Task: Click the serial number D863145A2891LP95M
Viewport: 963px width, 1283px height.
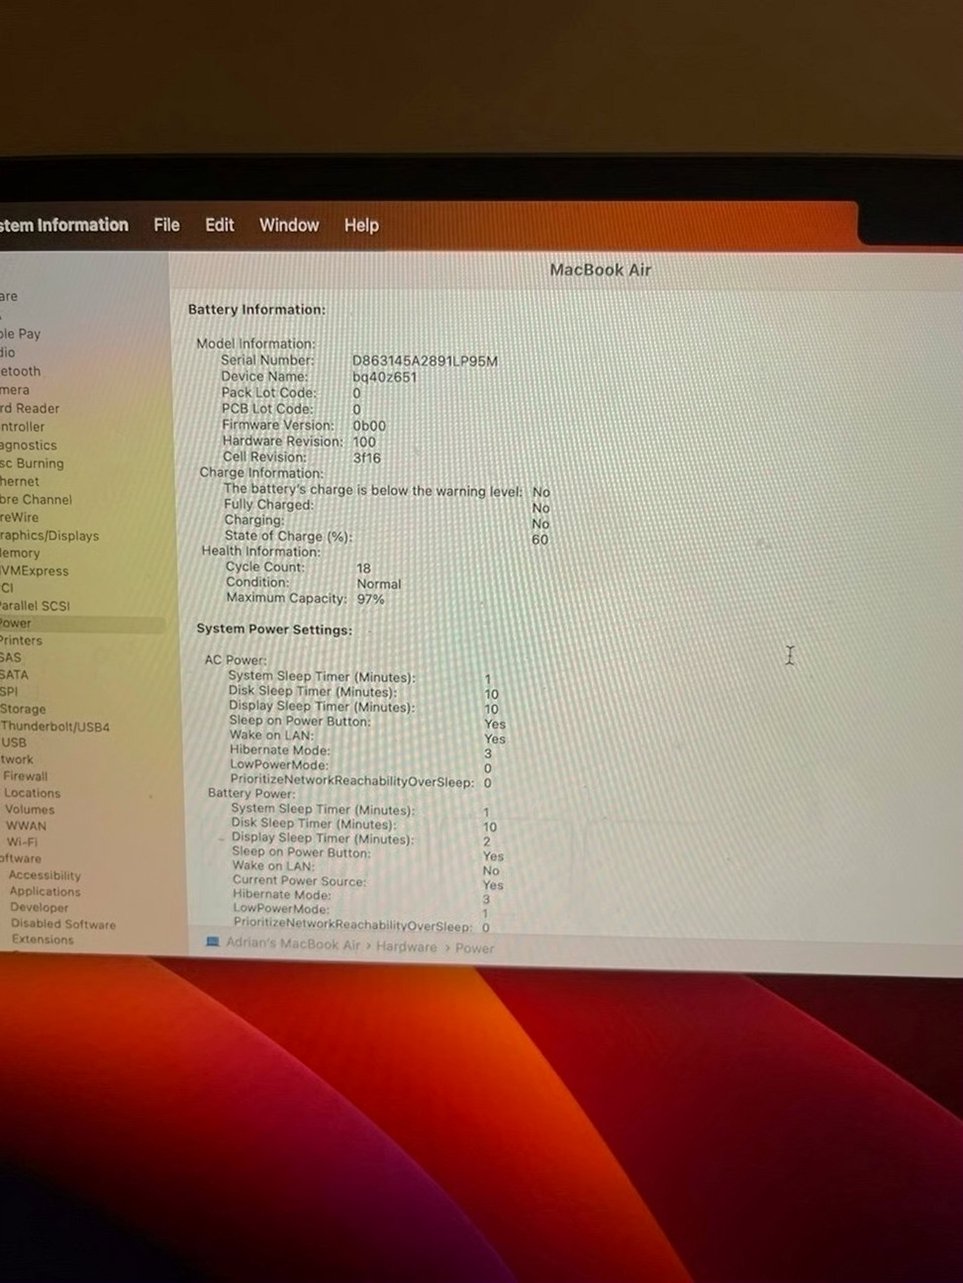Action: (425, 361)
